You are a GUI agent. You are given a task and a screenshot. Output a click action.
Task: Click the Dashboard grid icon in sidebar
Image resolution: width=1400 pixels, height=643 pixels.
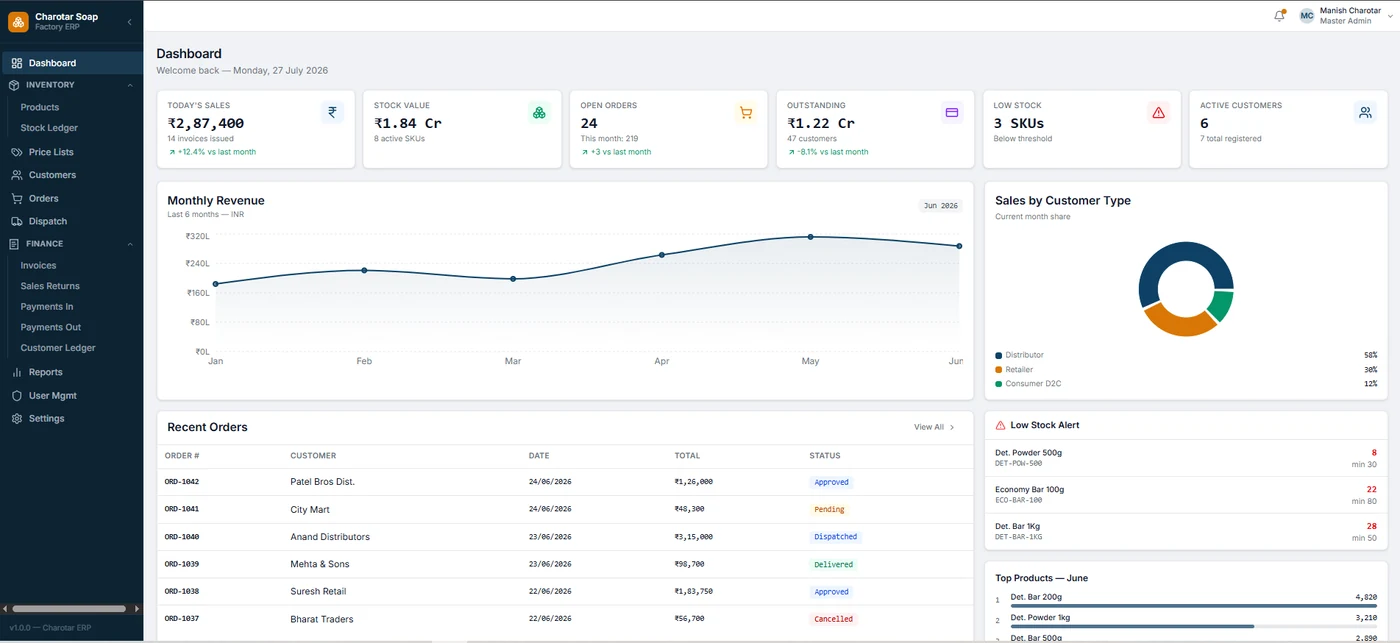tap(16, 63)
